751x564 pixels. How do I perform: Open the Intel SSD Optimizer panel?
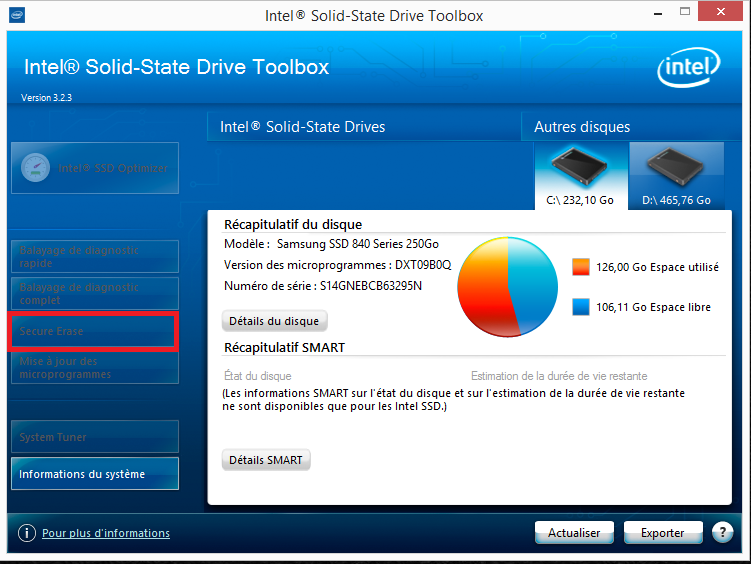pyautogui.click(x=95, y=168)
